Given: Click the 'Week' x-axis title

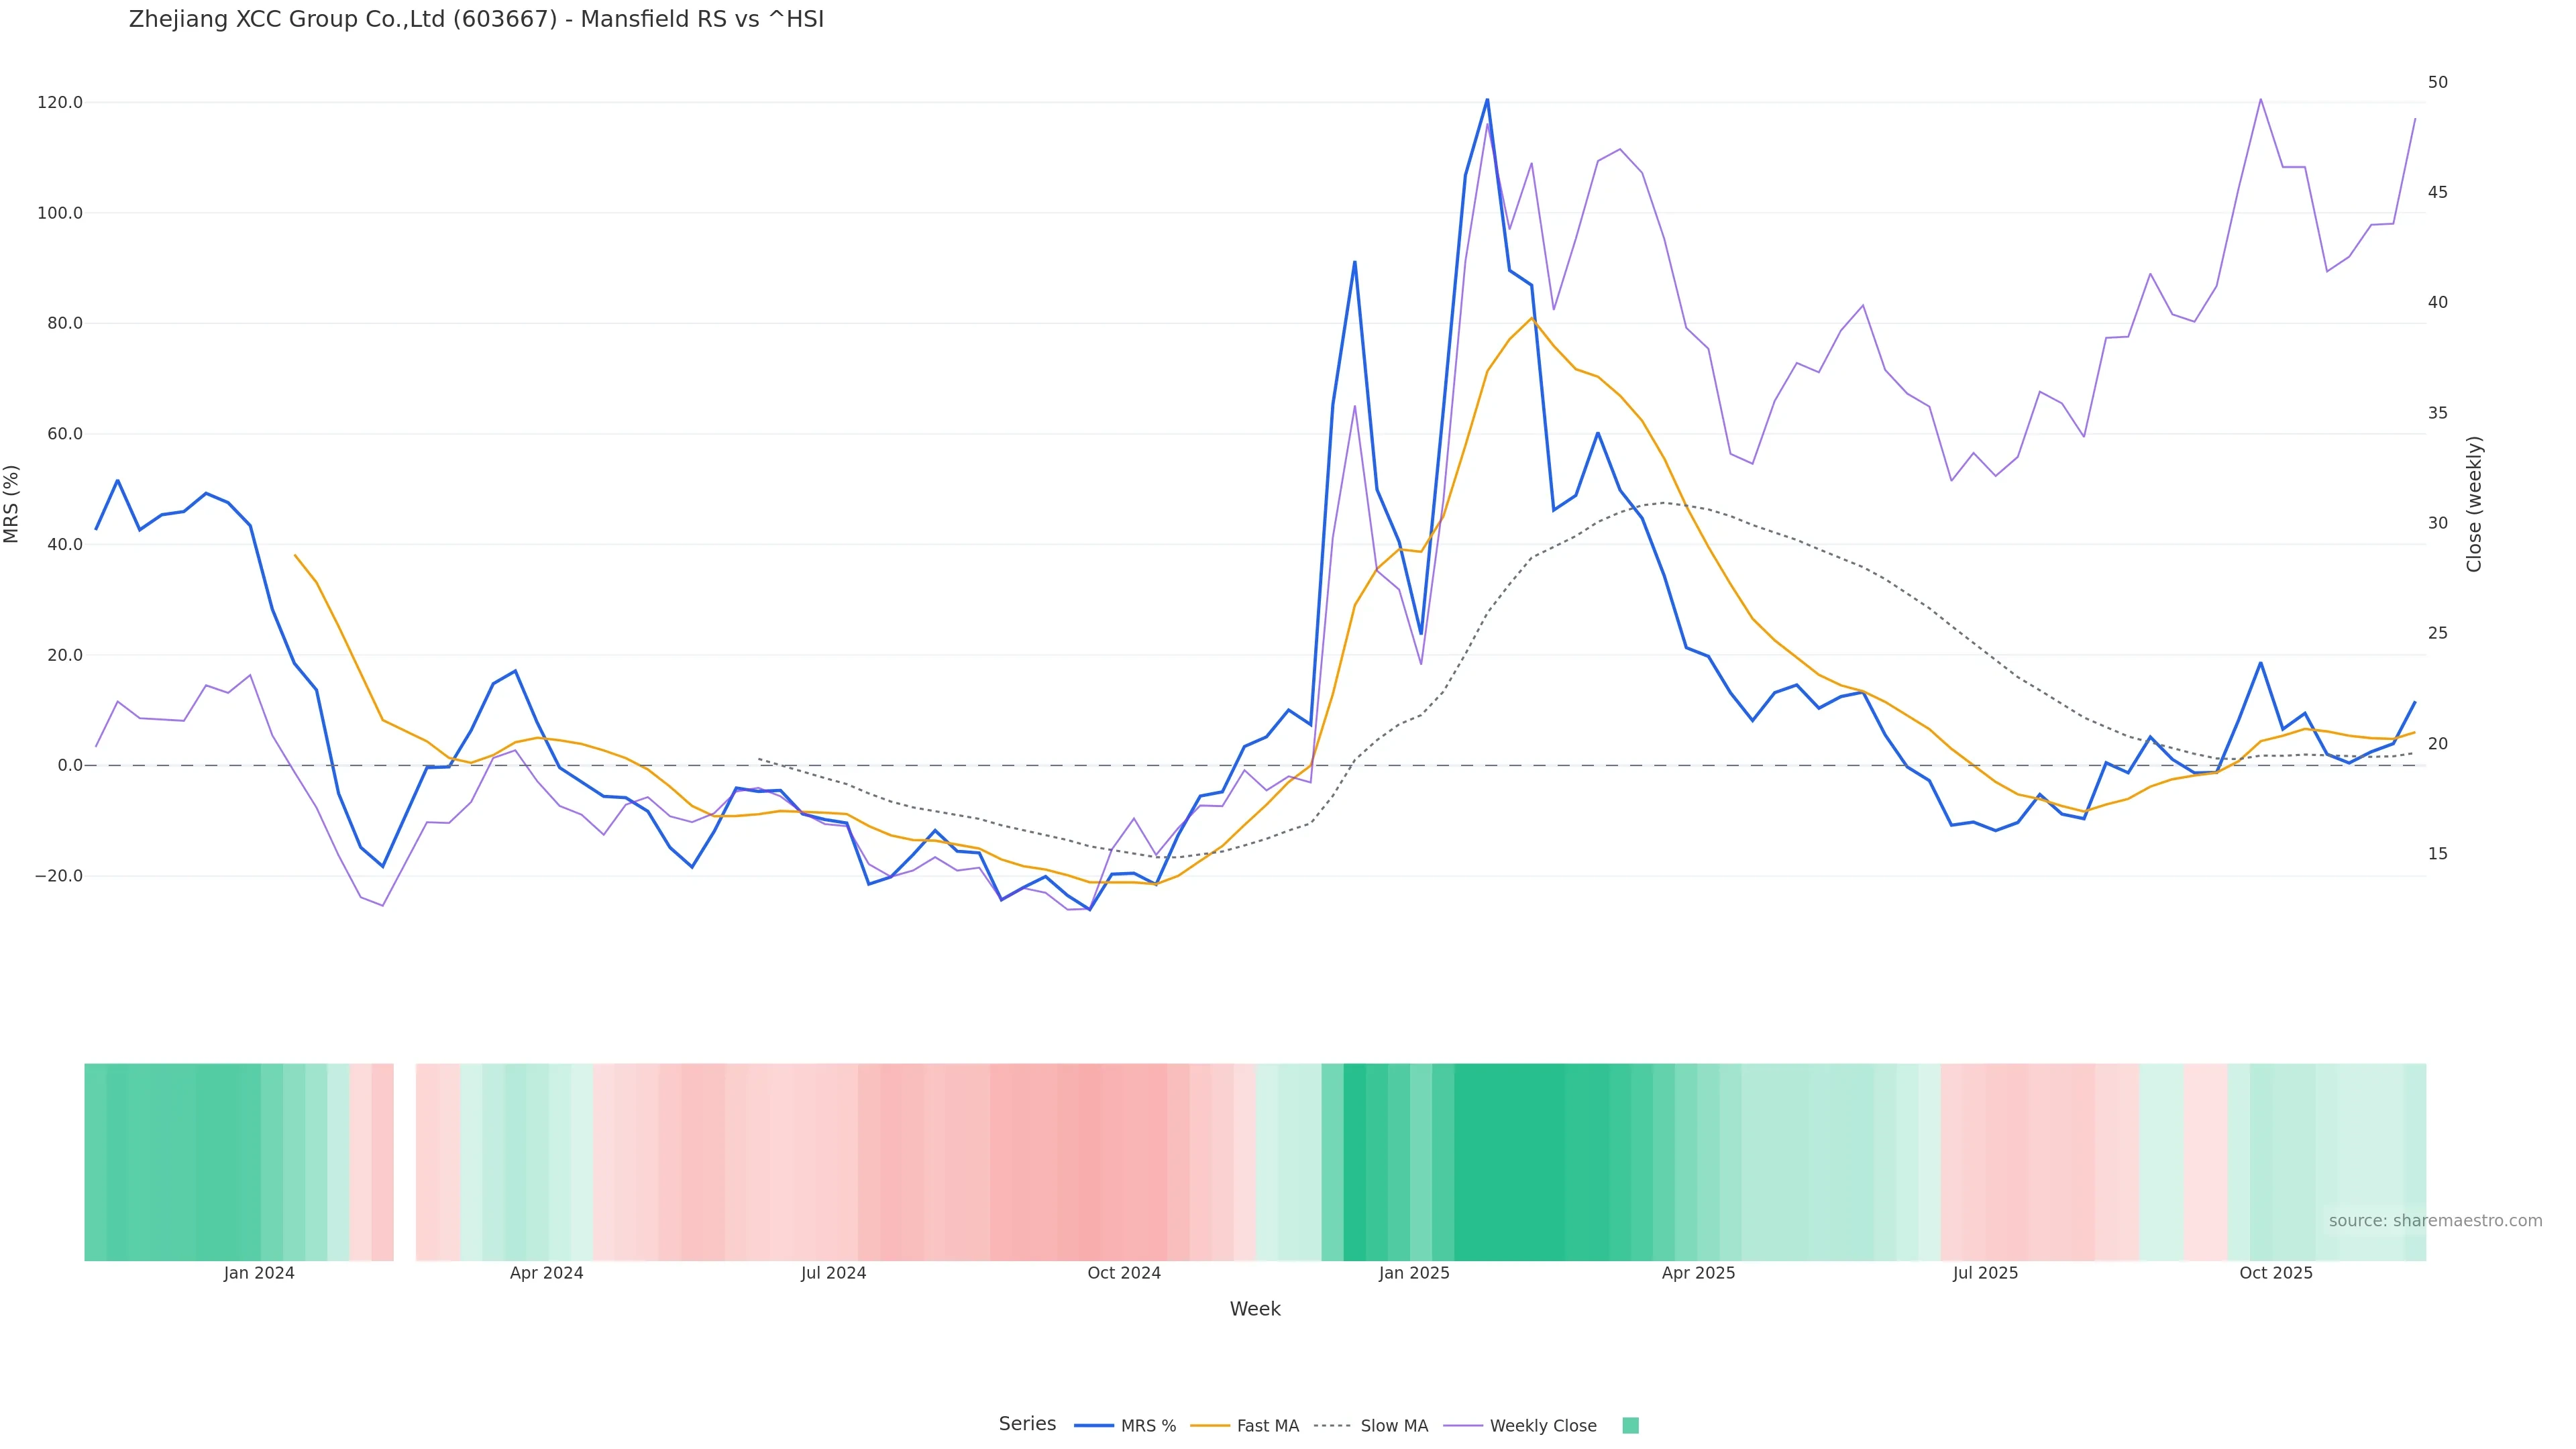Looking at the screenshot, I should coord(1255,1309).
